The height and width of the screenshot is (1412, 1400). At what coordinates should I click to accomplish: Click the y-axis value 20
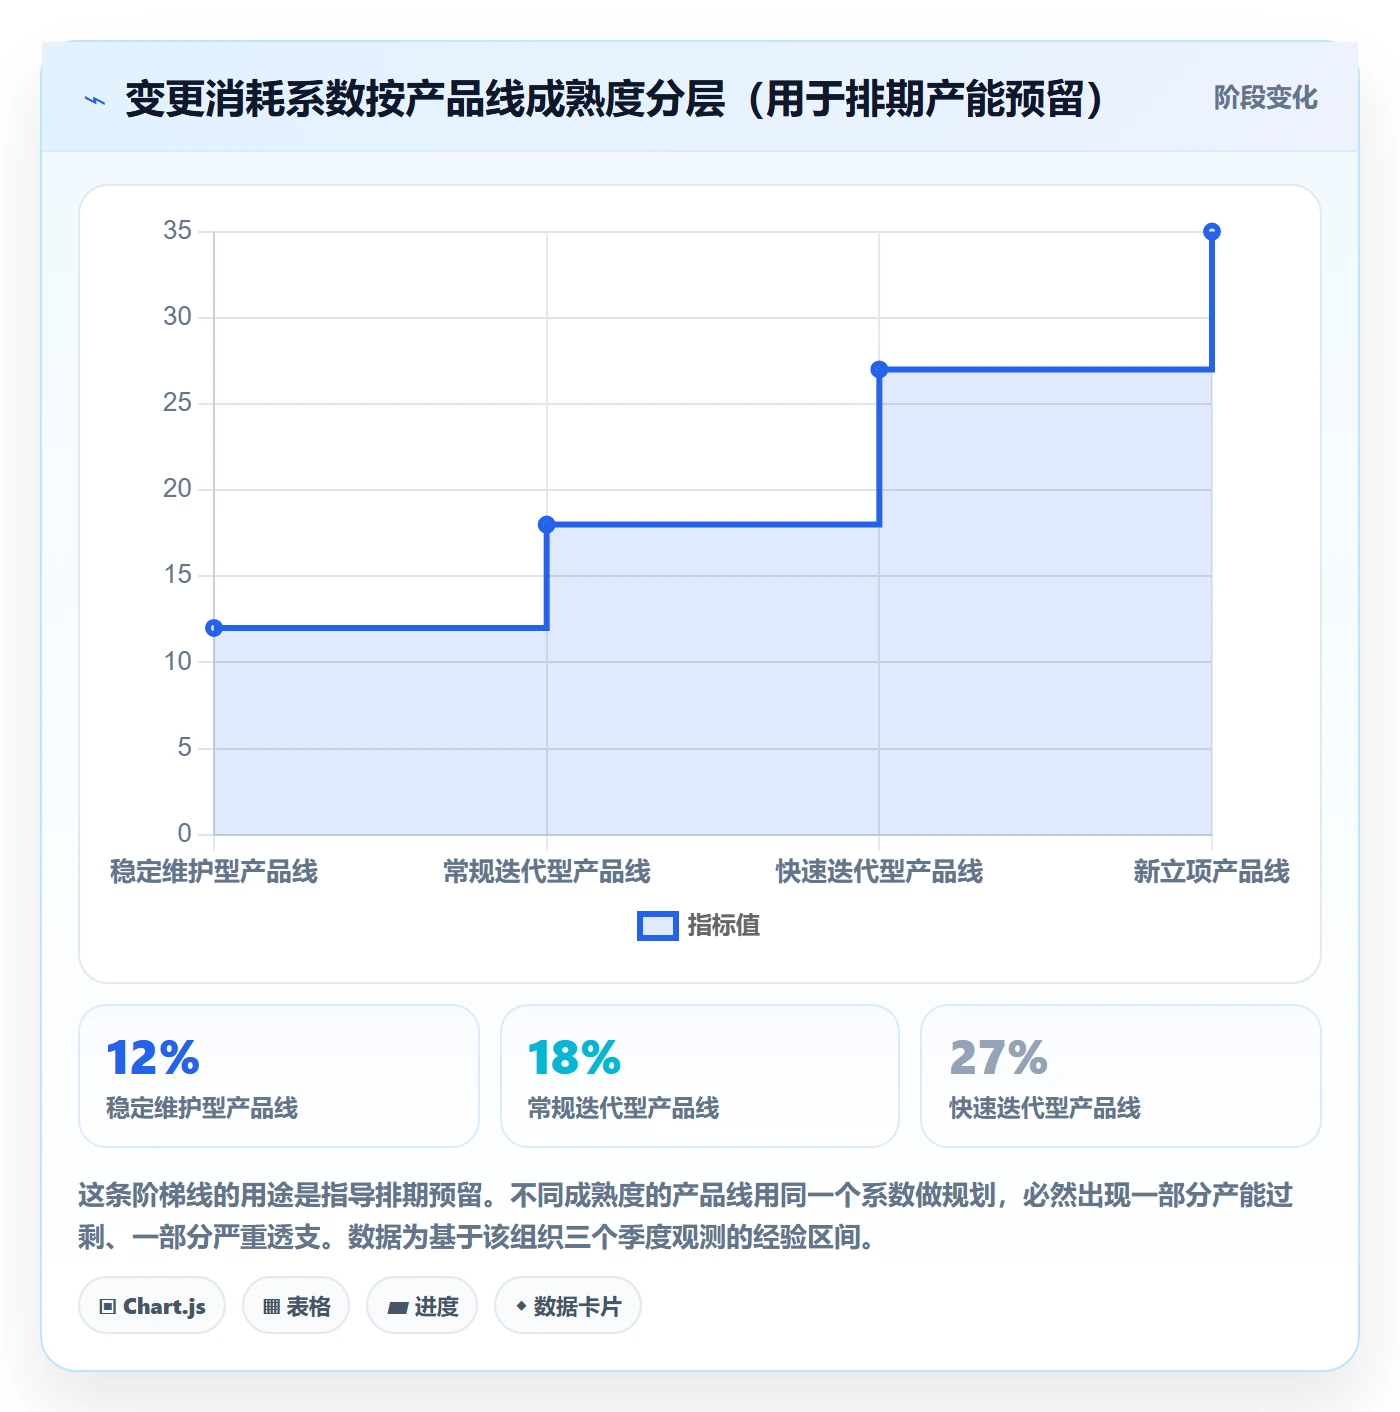[178, 489]
